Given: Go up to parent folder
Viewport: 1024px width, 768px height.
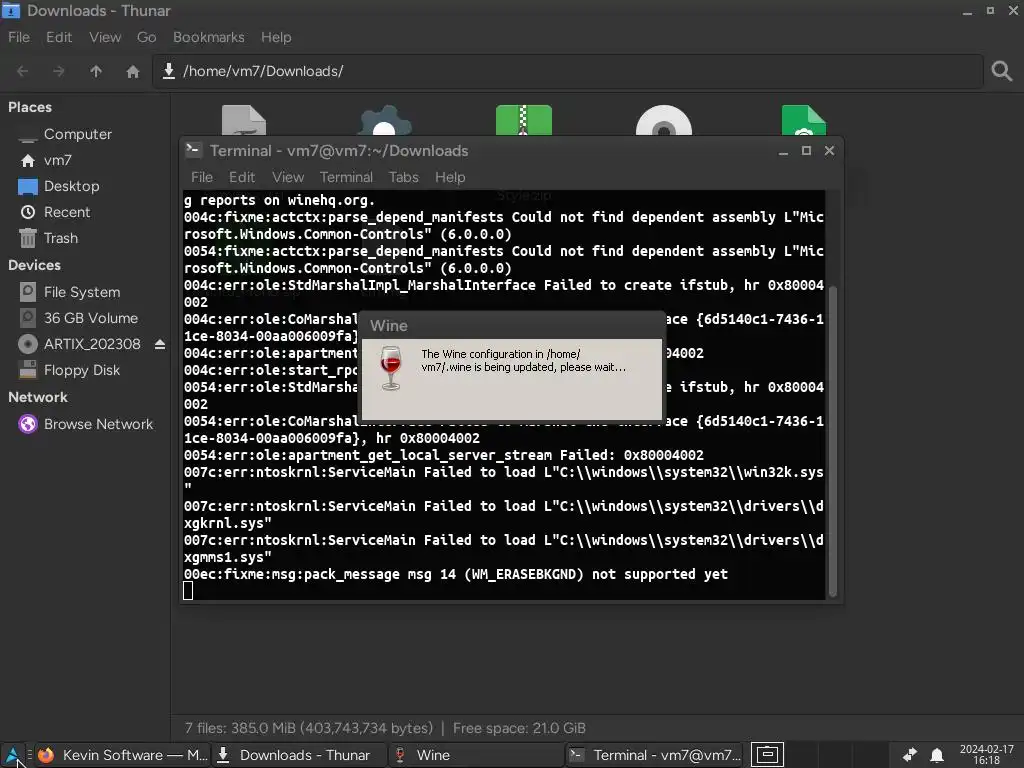Looking at the screenshot, I should 96,71.
